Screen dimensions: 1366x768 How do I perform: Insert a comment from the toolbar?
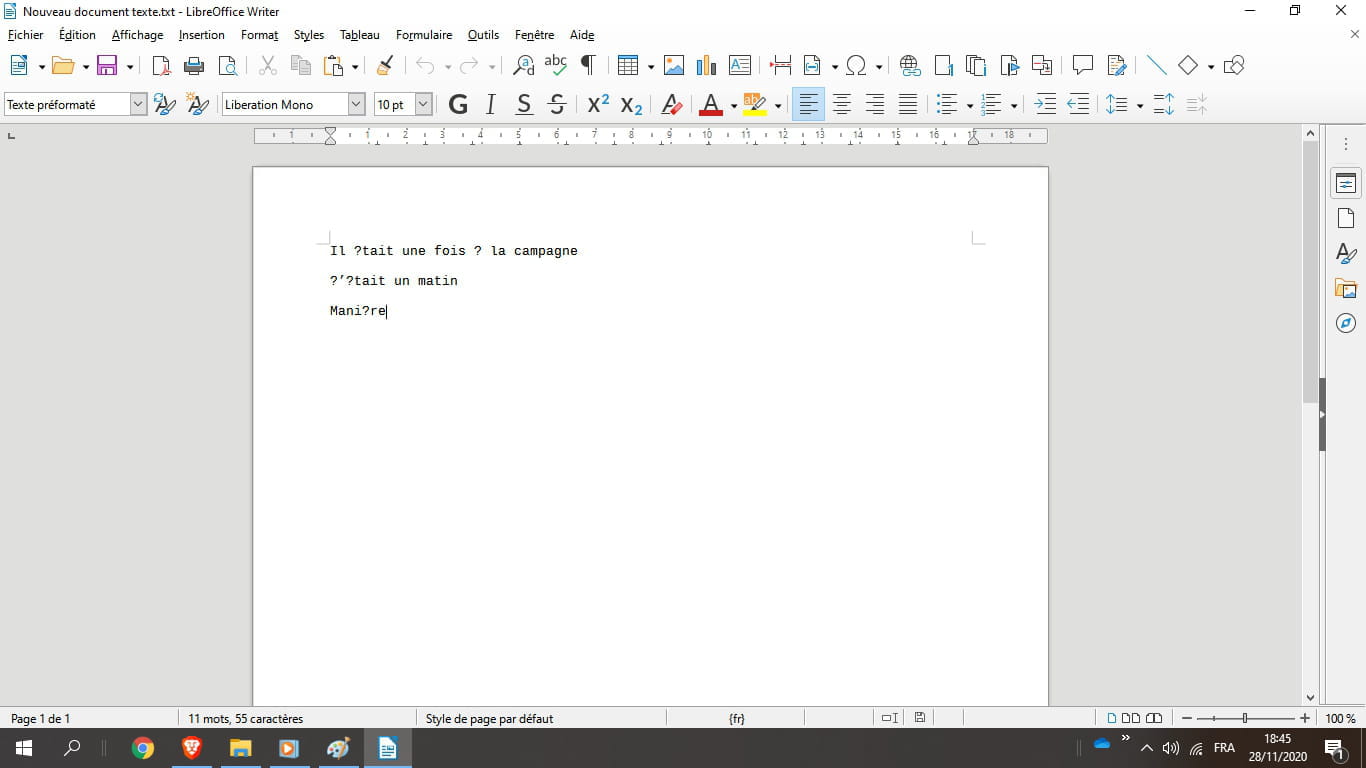pyautogui.click(x=1082, y=66)
